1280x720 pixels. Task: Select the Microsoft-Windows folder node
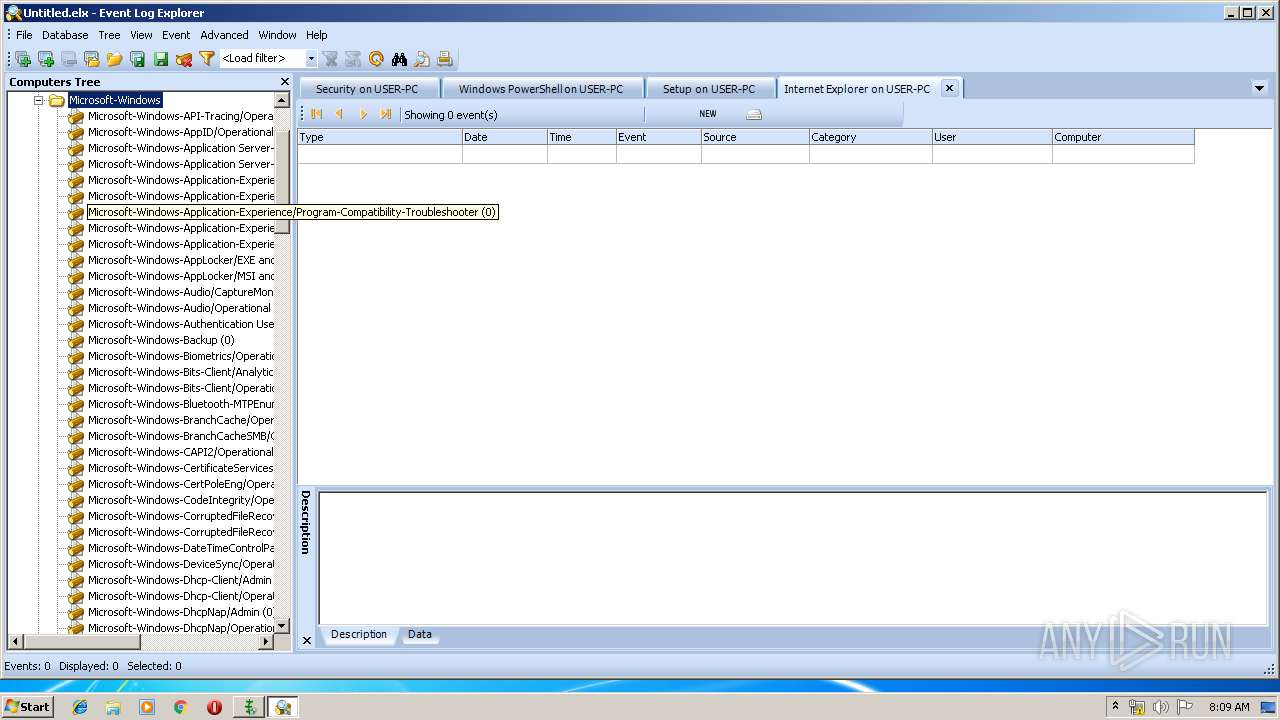pyautogui.click(x=115, y=100)
